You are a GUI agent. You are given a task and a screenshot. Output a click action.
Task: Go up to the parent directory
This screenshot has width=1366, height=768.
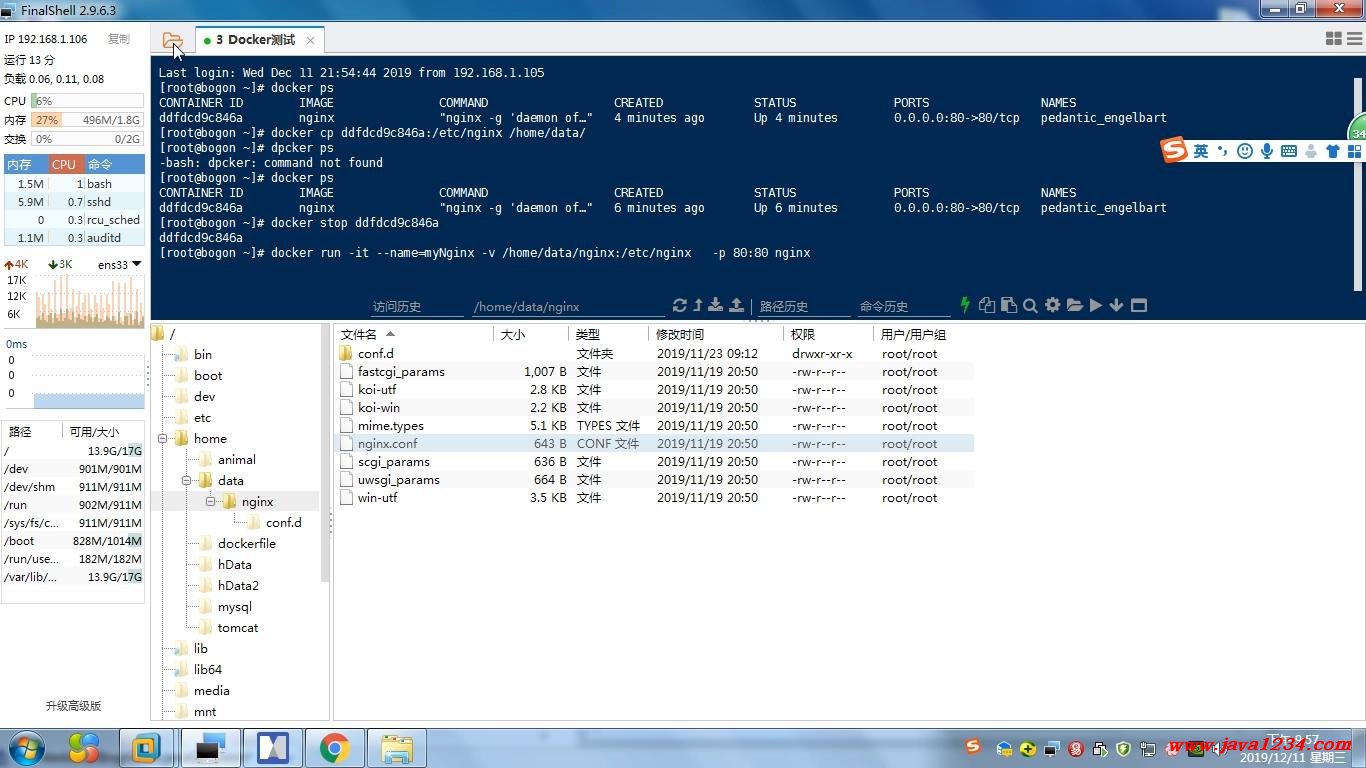pos(698,305)
